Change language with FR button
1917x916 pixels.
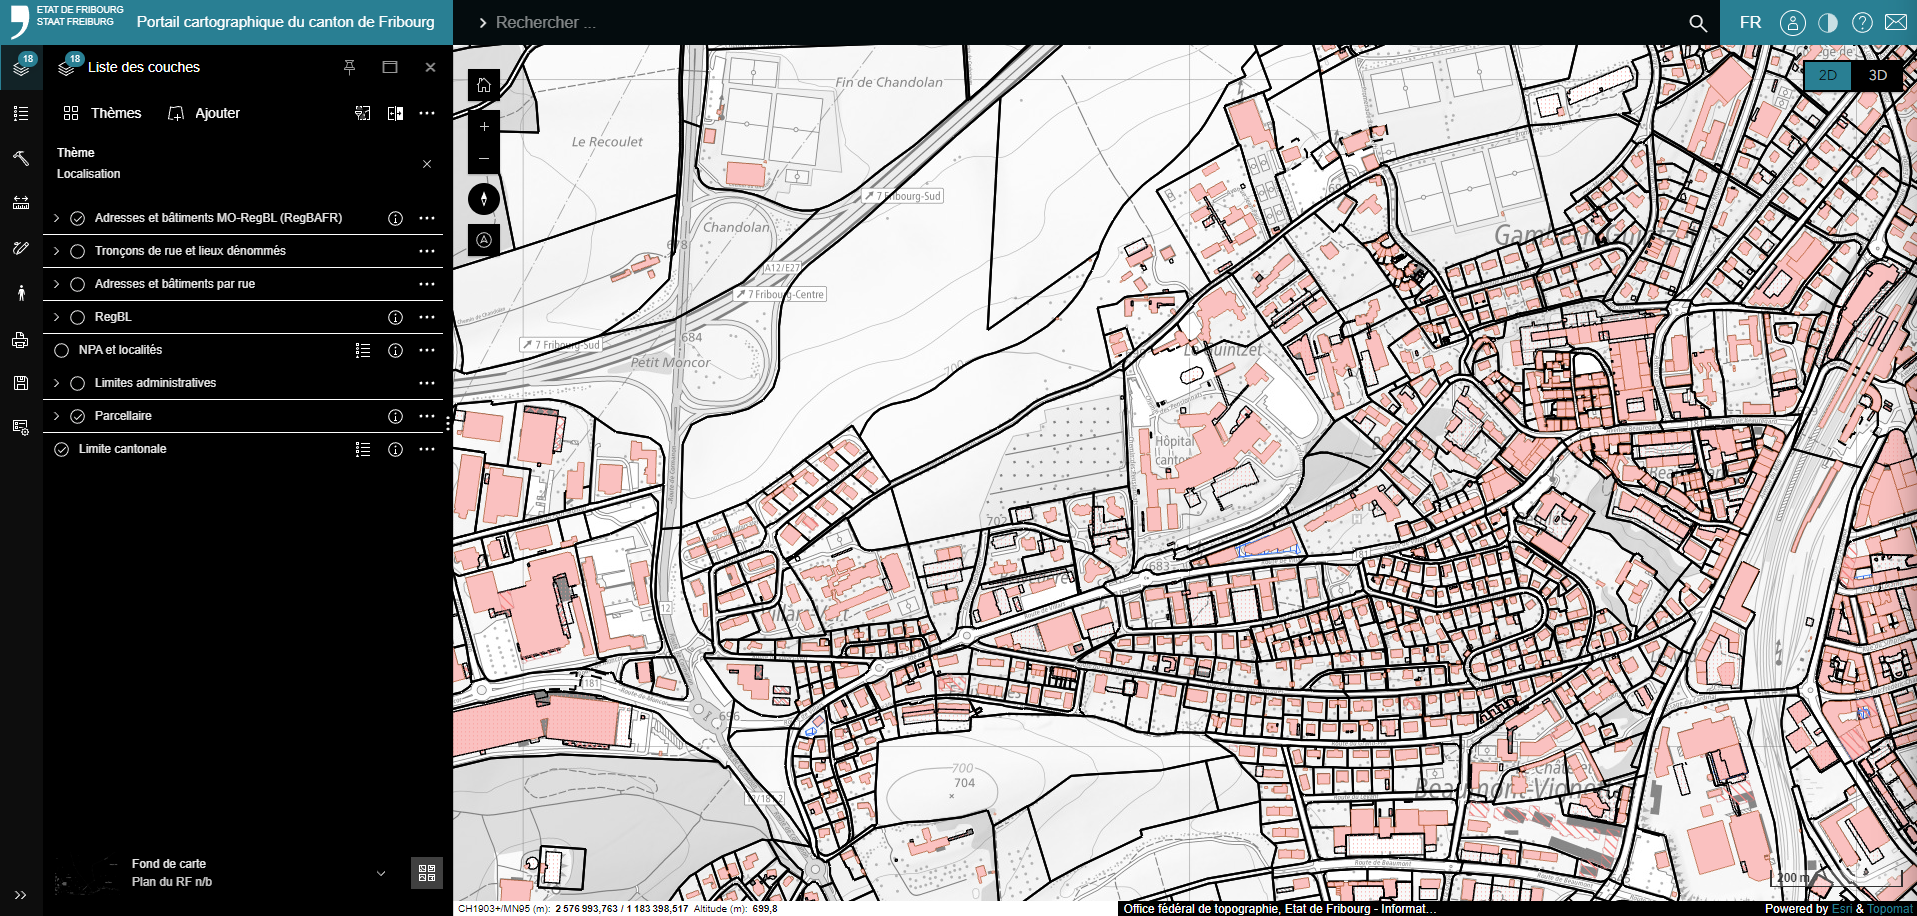click(1750, 22)
